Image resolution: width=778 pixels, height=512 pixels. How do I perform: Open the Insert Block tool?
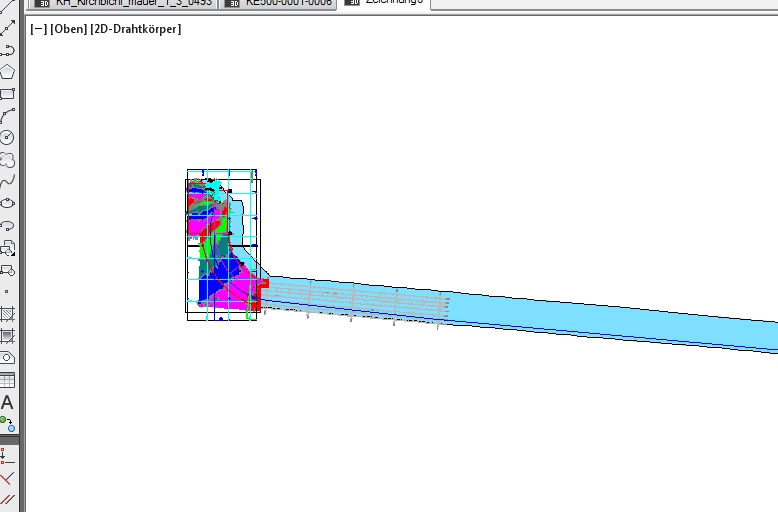point(7,248)
